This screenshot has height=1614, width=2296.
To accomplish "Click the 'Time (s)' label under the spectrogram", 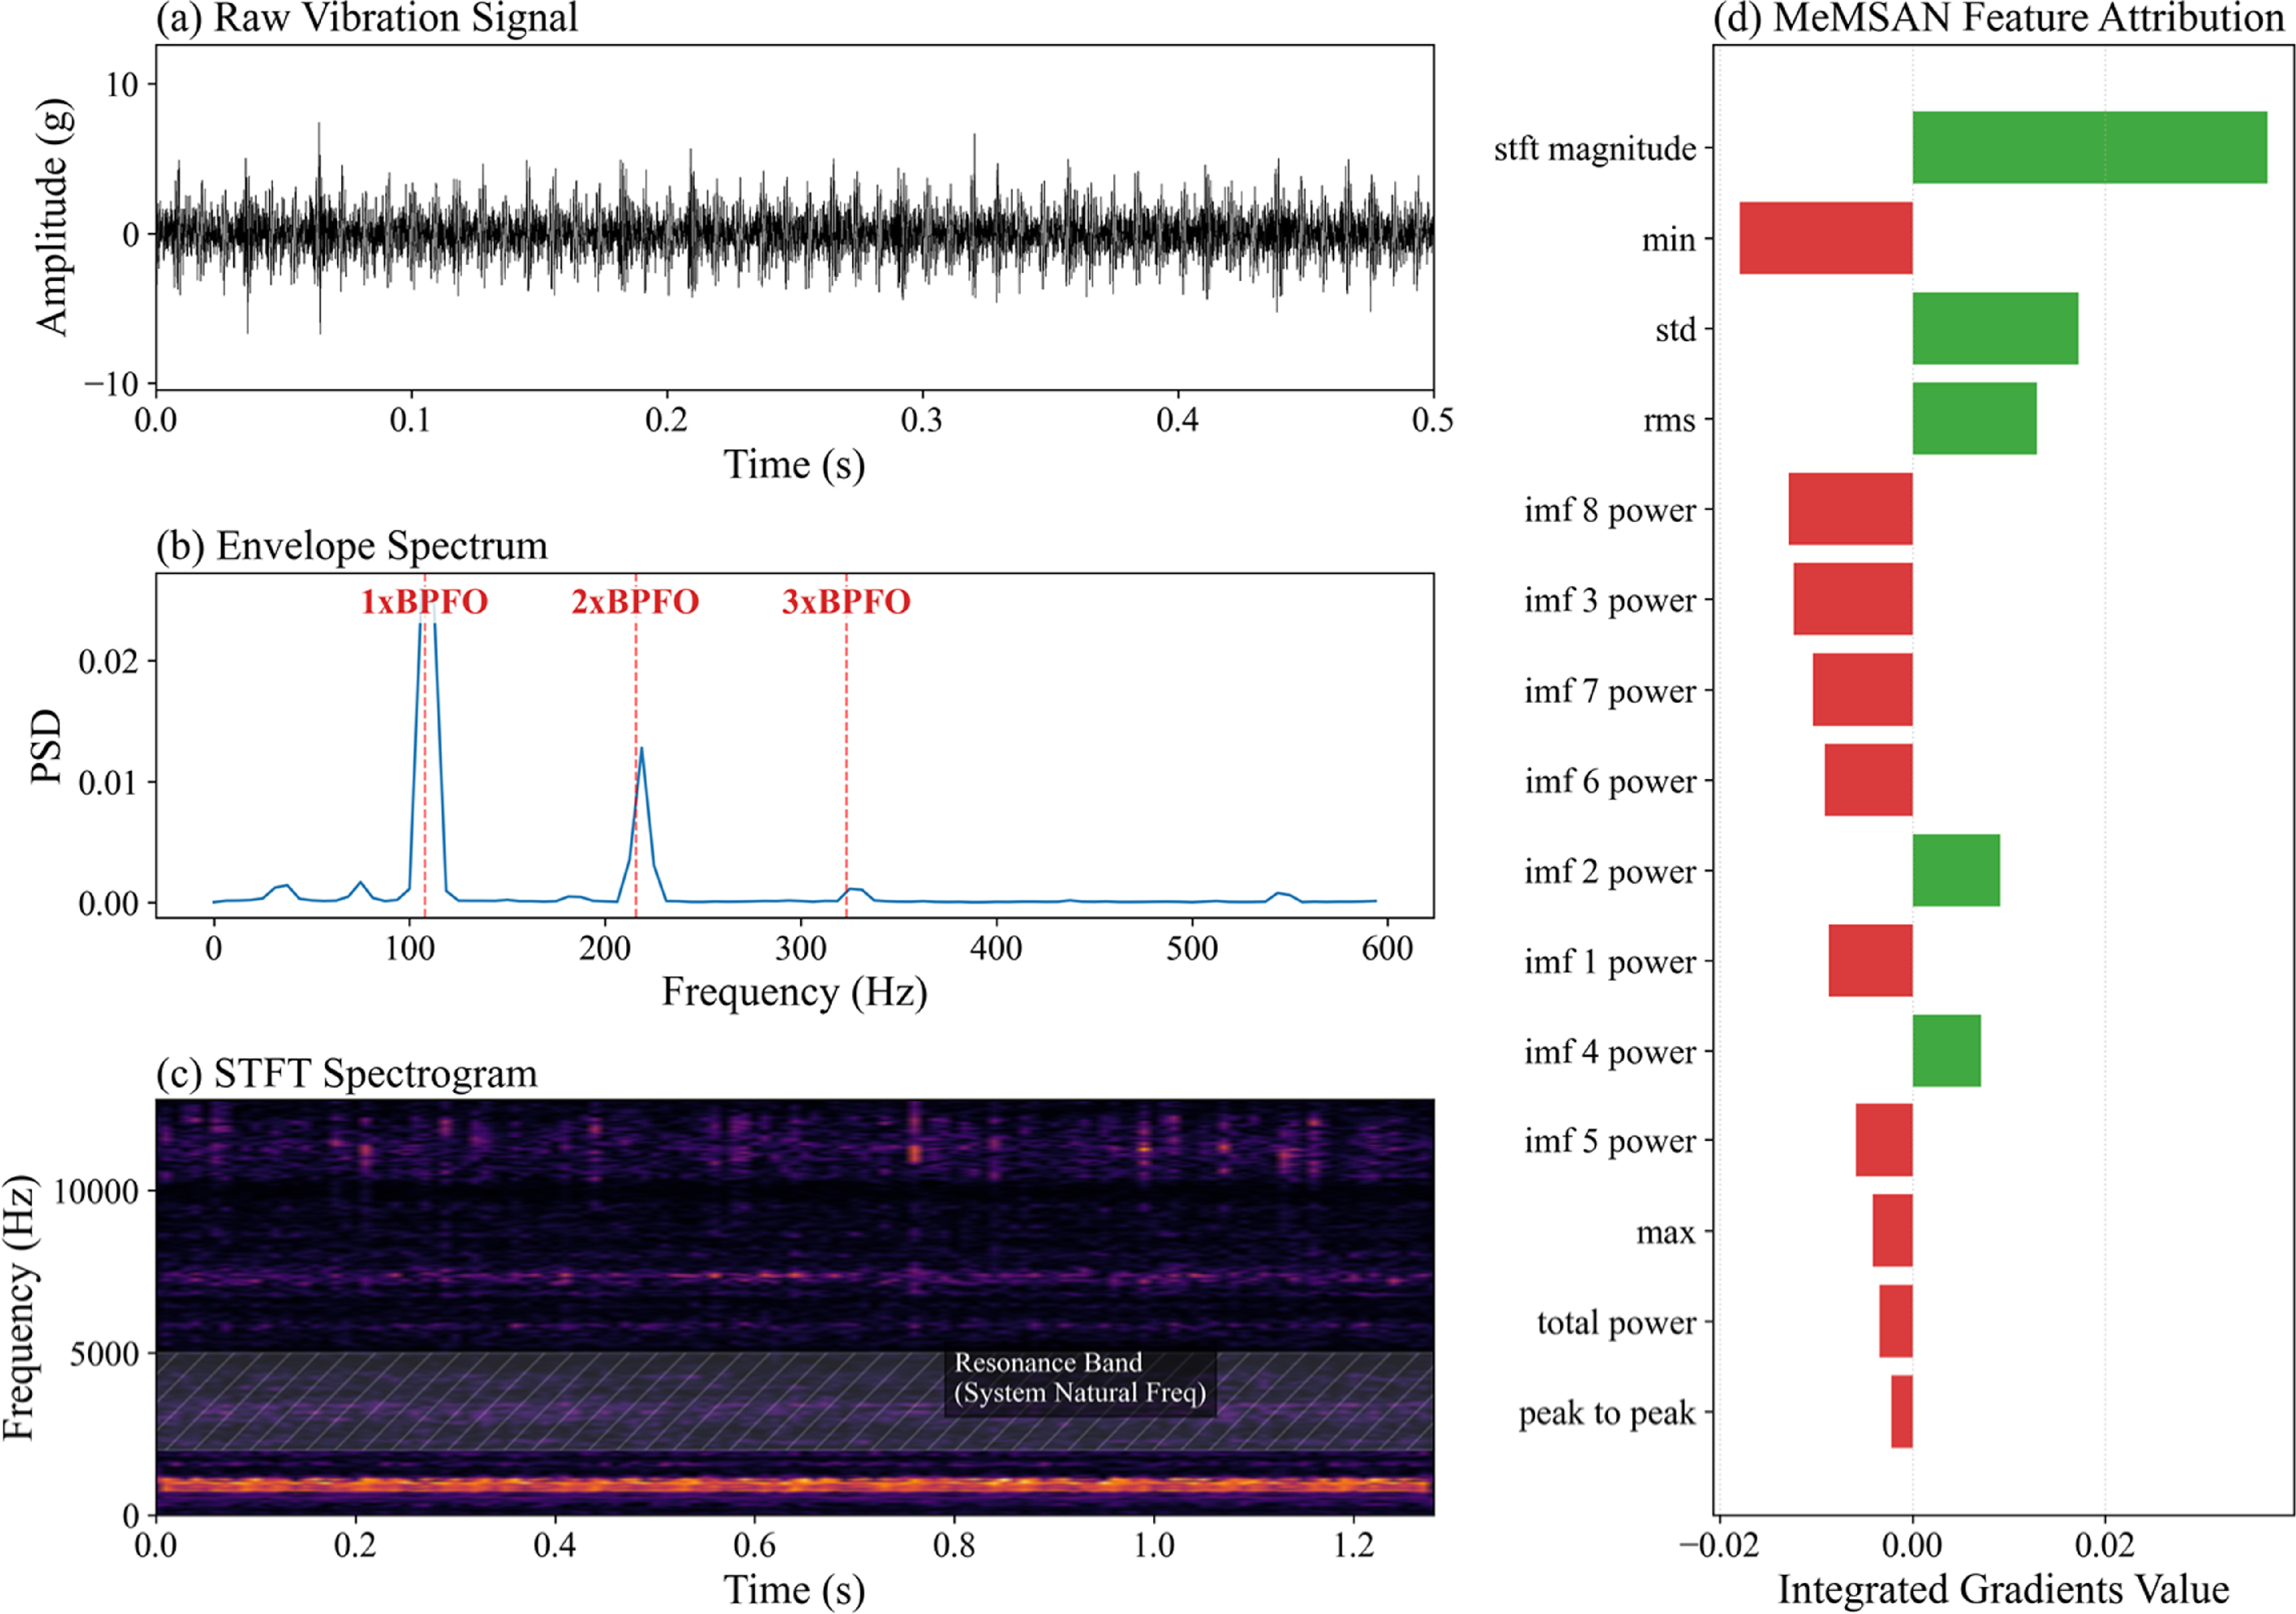I will pos(795,1590).
